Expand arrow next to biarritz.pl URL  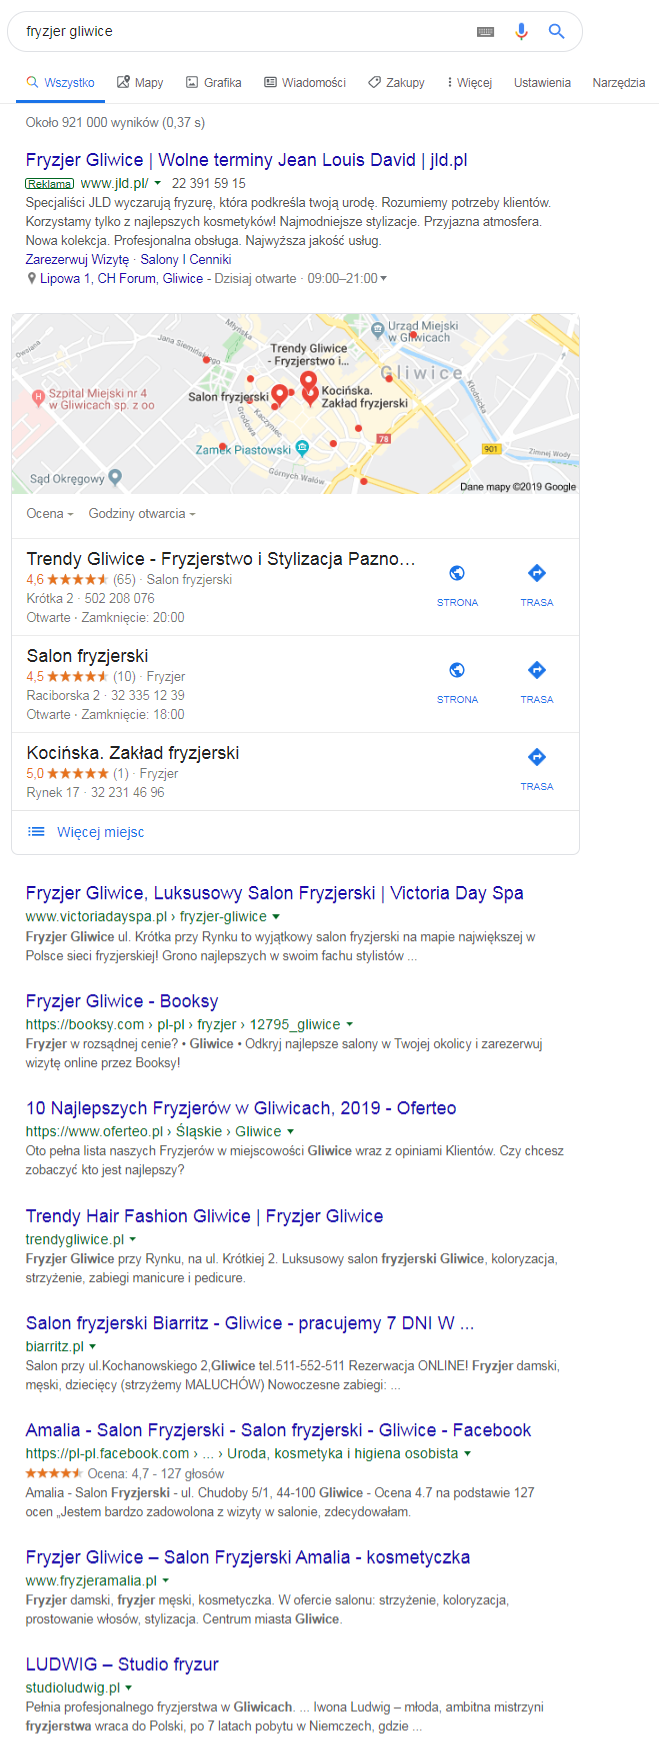[93, 1347]
